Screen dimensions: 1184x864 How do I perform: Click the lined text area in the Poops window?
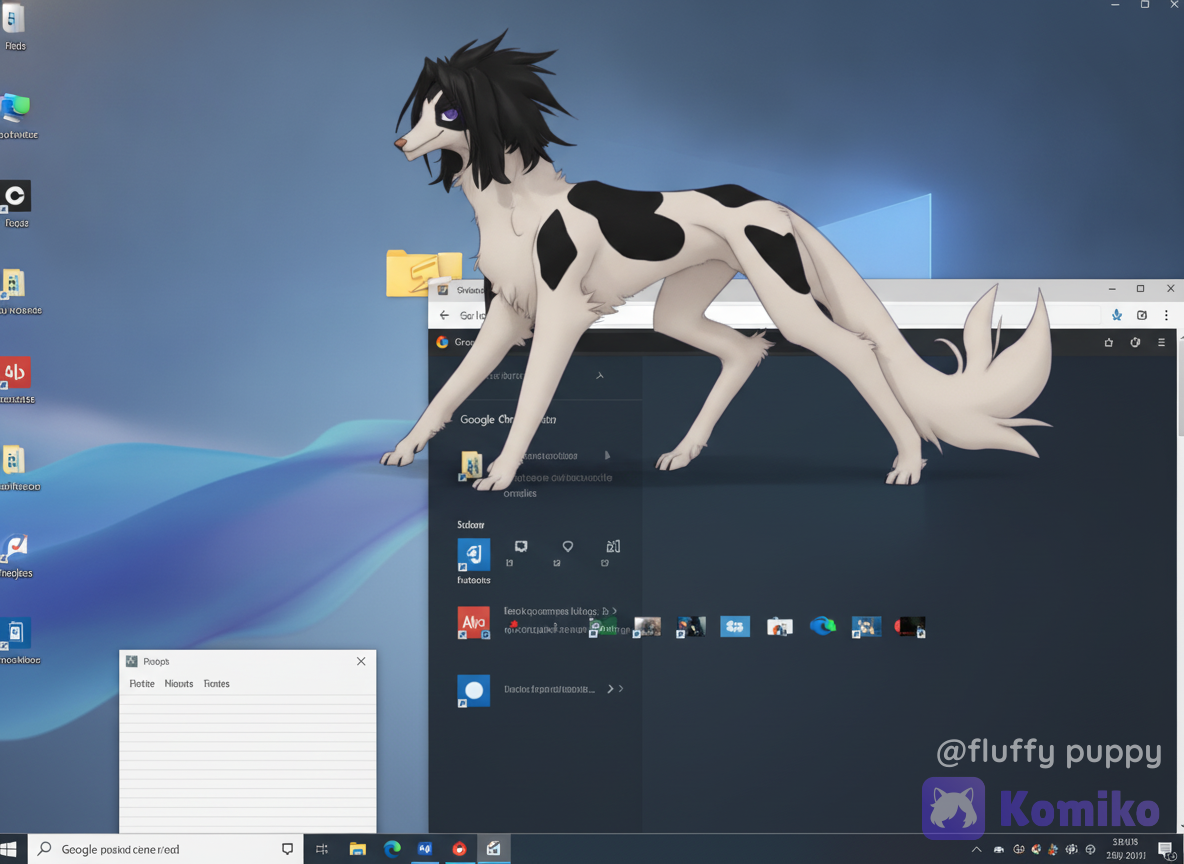[248, 763]
